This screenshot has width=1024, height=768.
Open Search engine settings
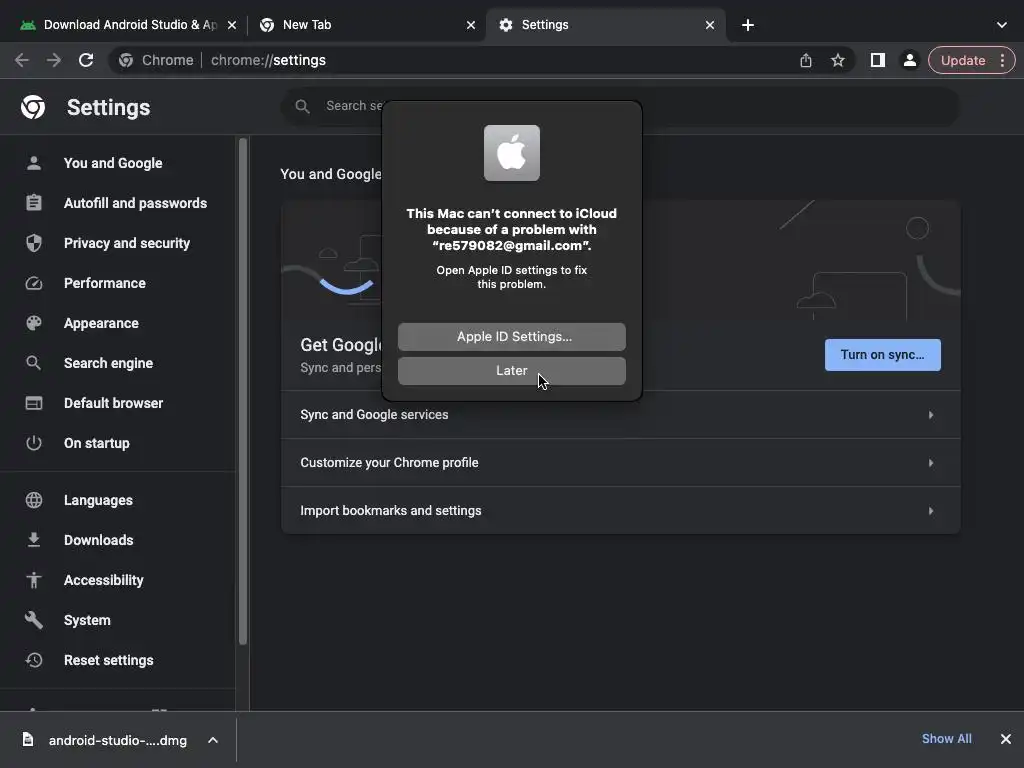pyautogui.click(x=108, y=363)
